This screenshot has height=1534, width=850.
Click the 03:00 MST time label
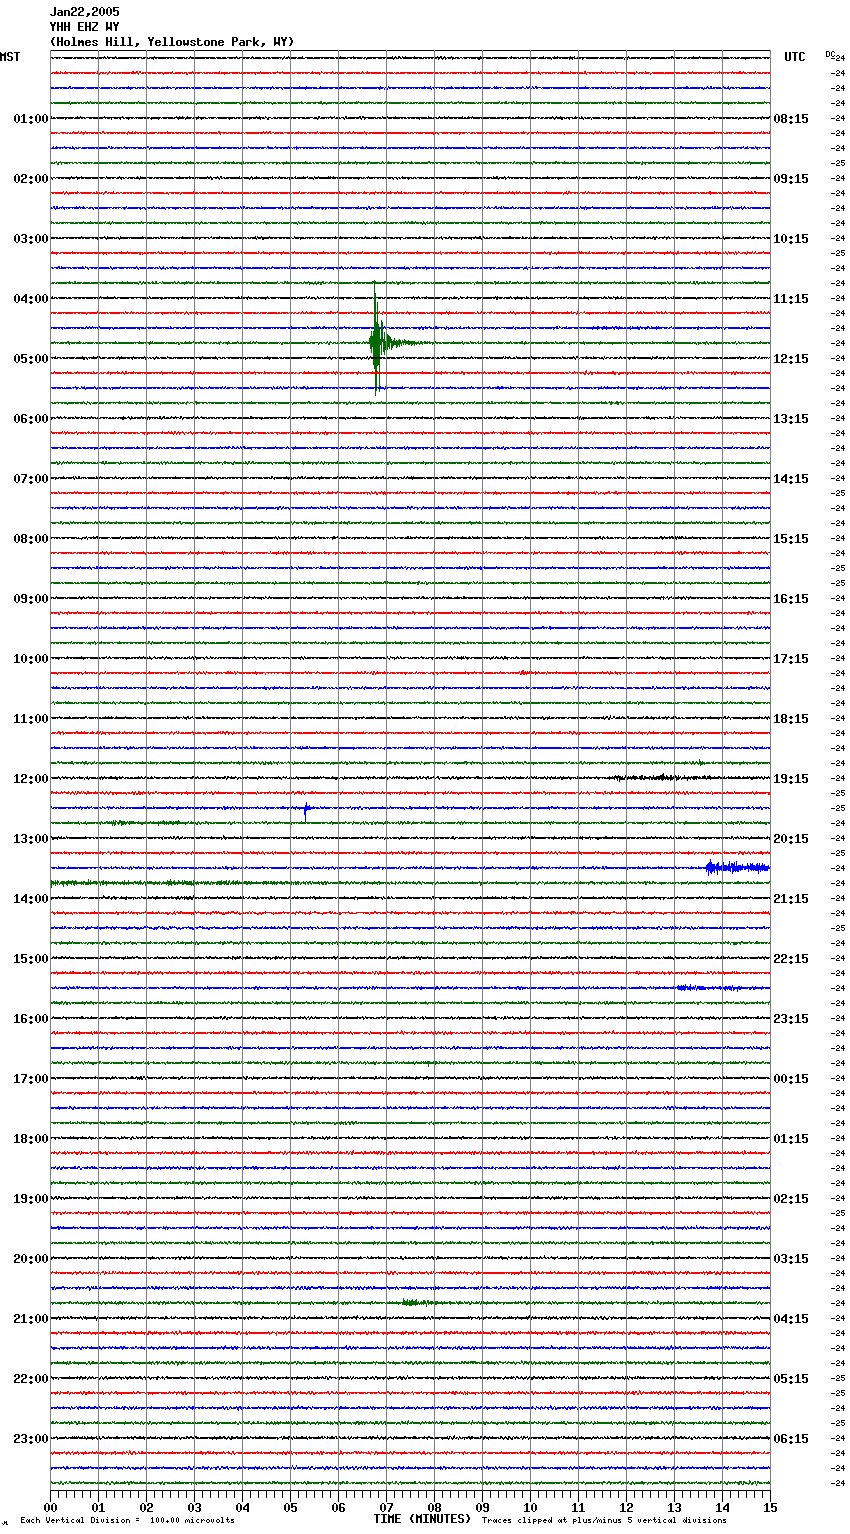(x=31, y=239)
